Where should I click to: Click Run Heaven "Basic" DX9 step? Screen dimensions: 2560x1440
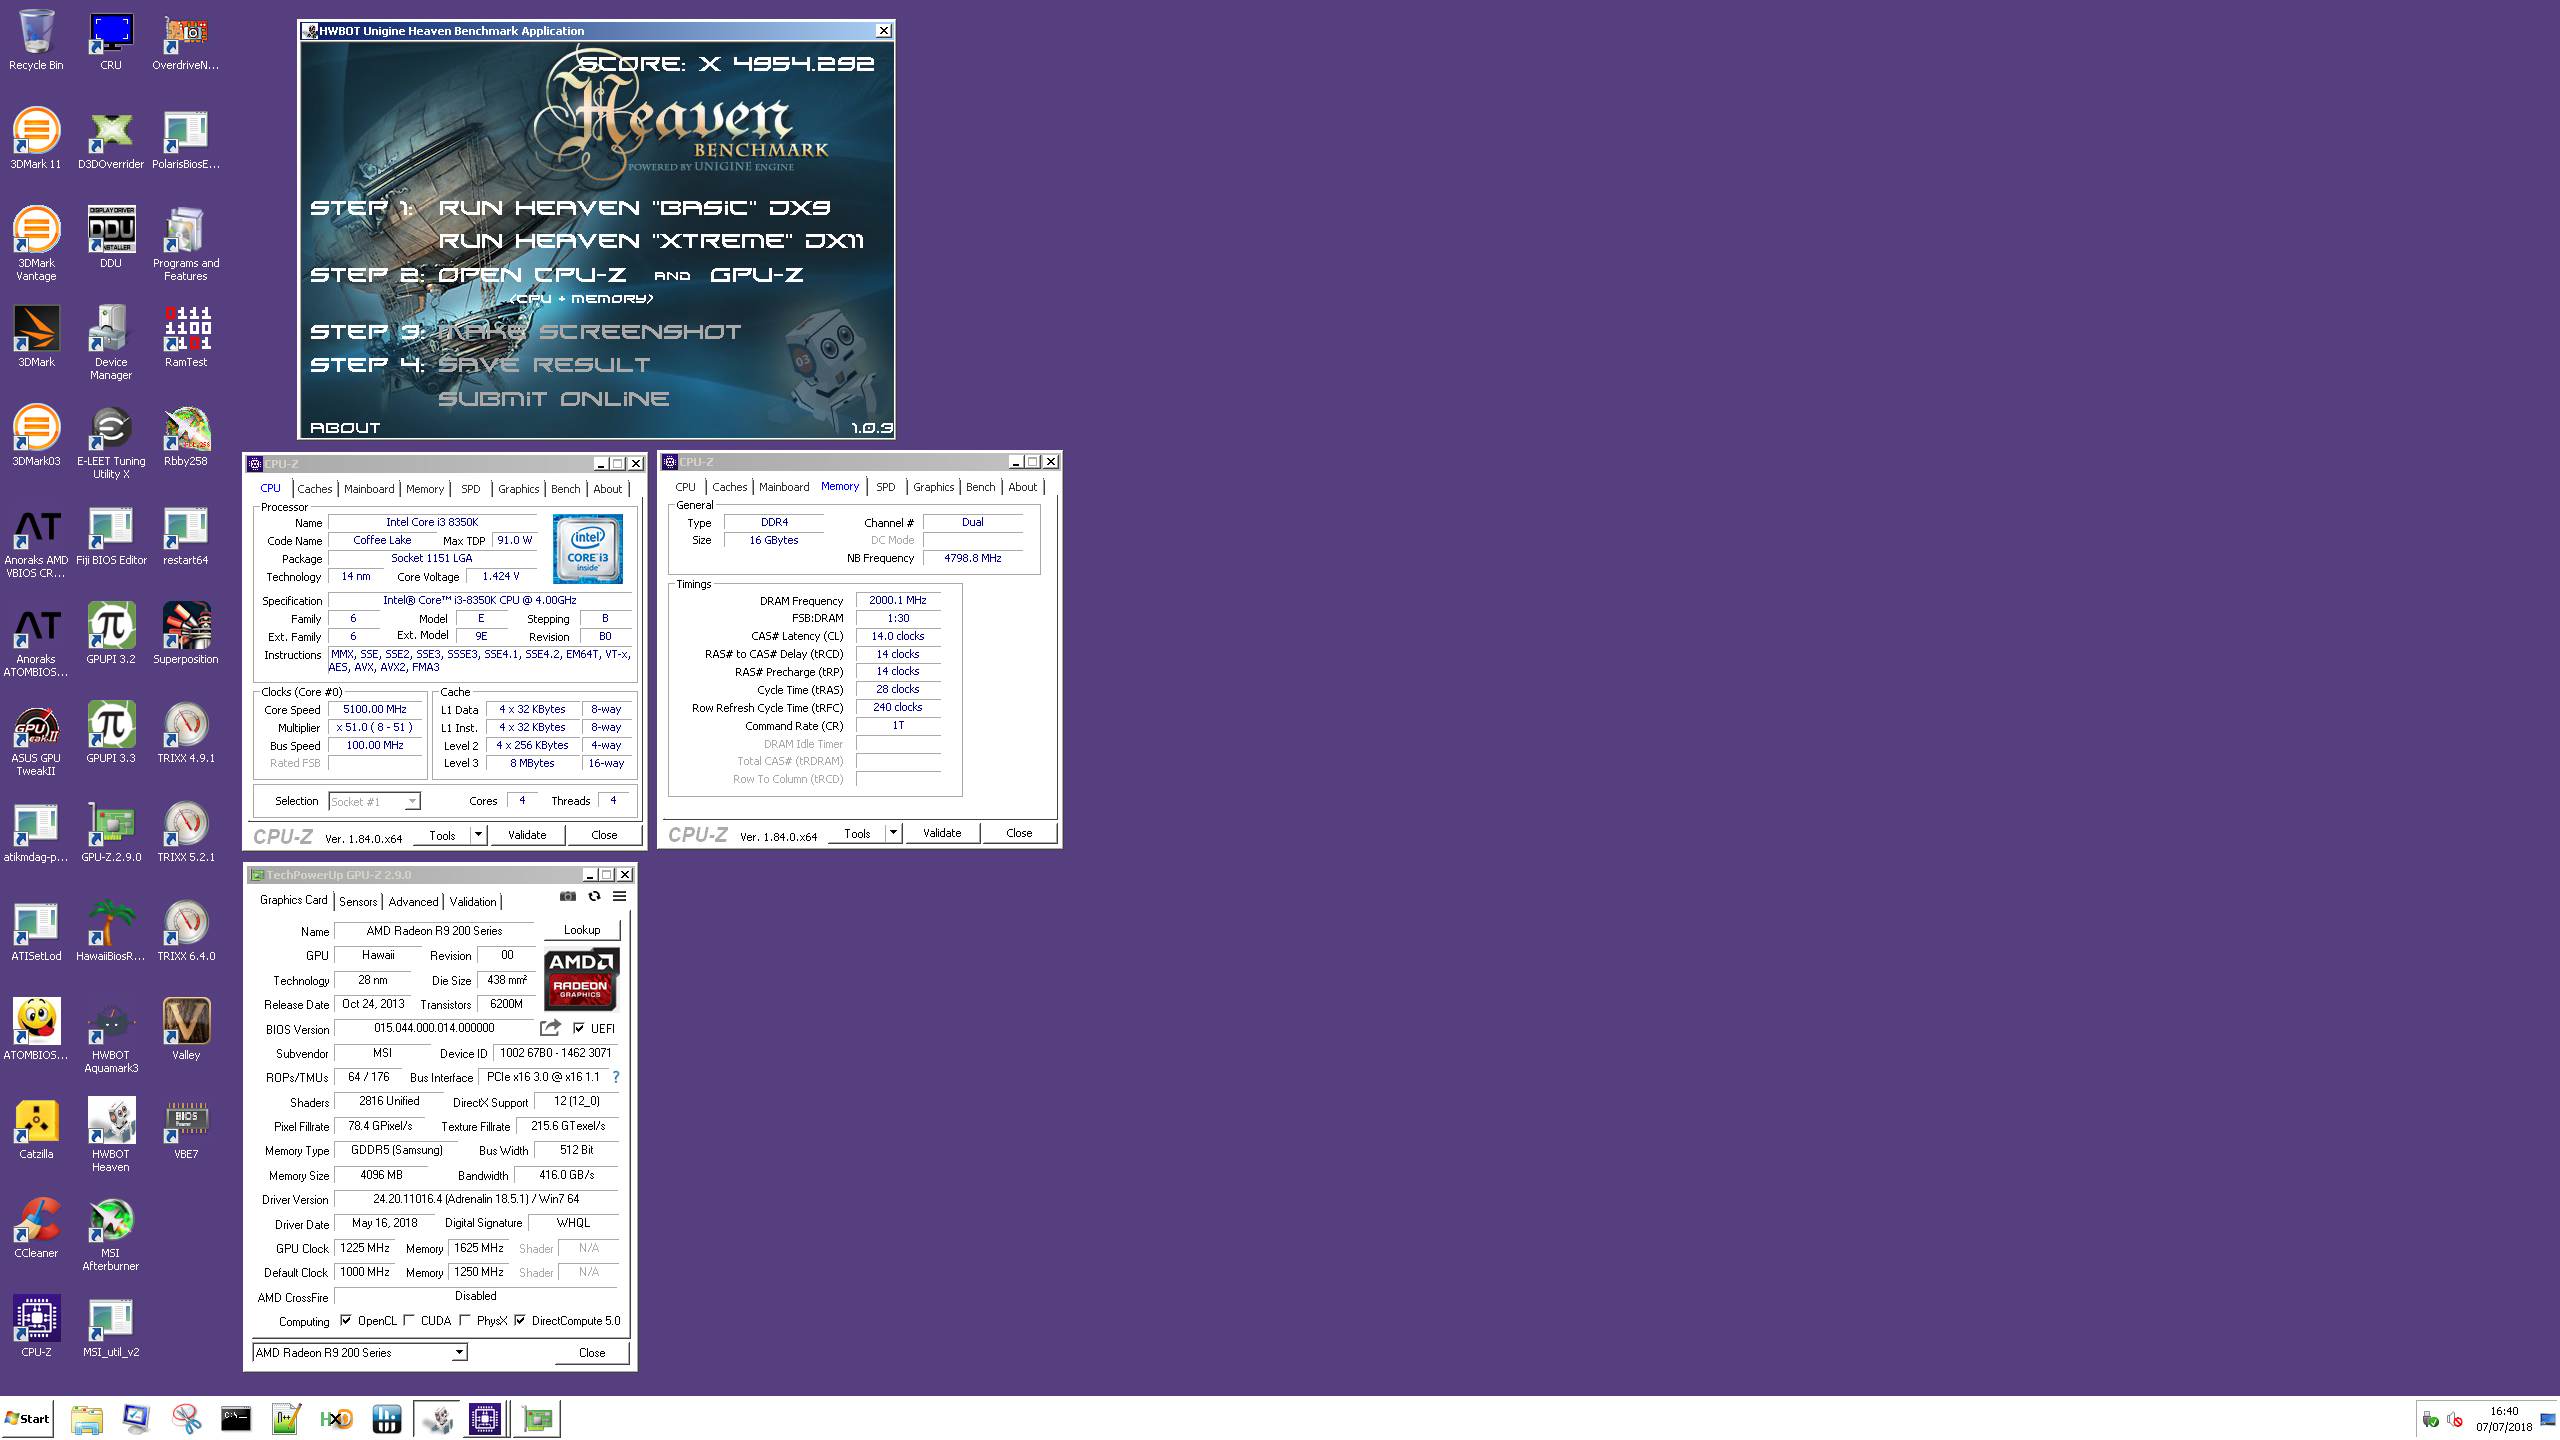(x=634, y=208)
